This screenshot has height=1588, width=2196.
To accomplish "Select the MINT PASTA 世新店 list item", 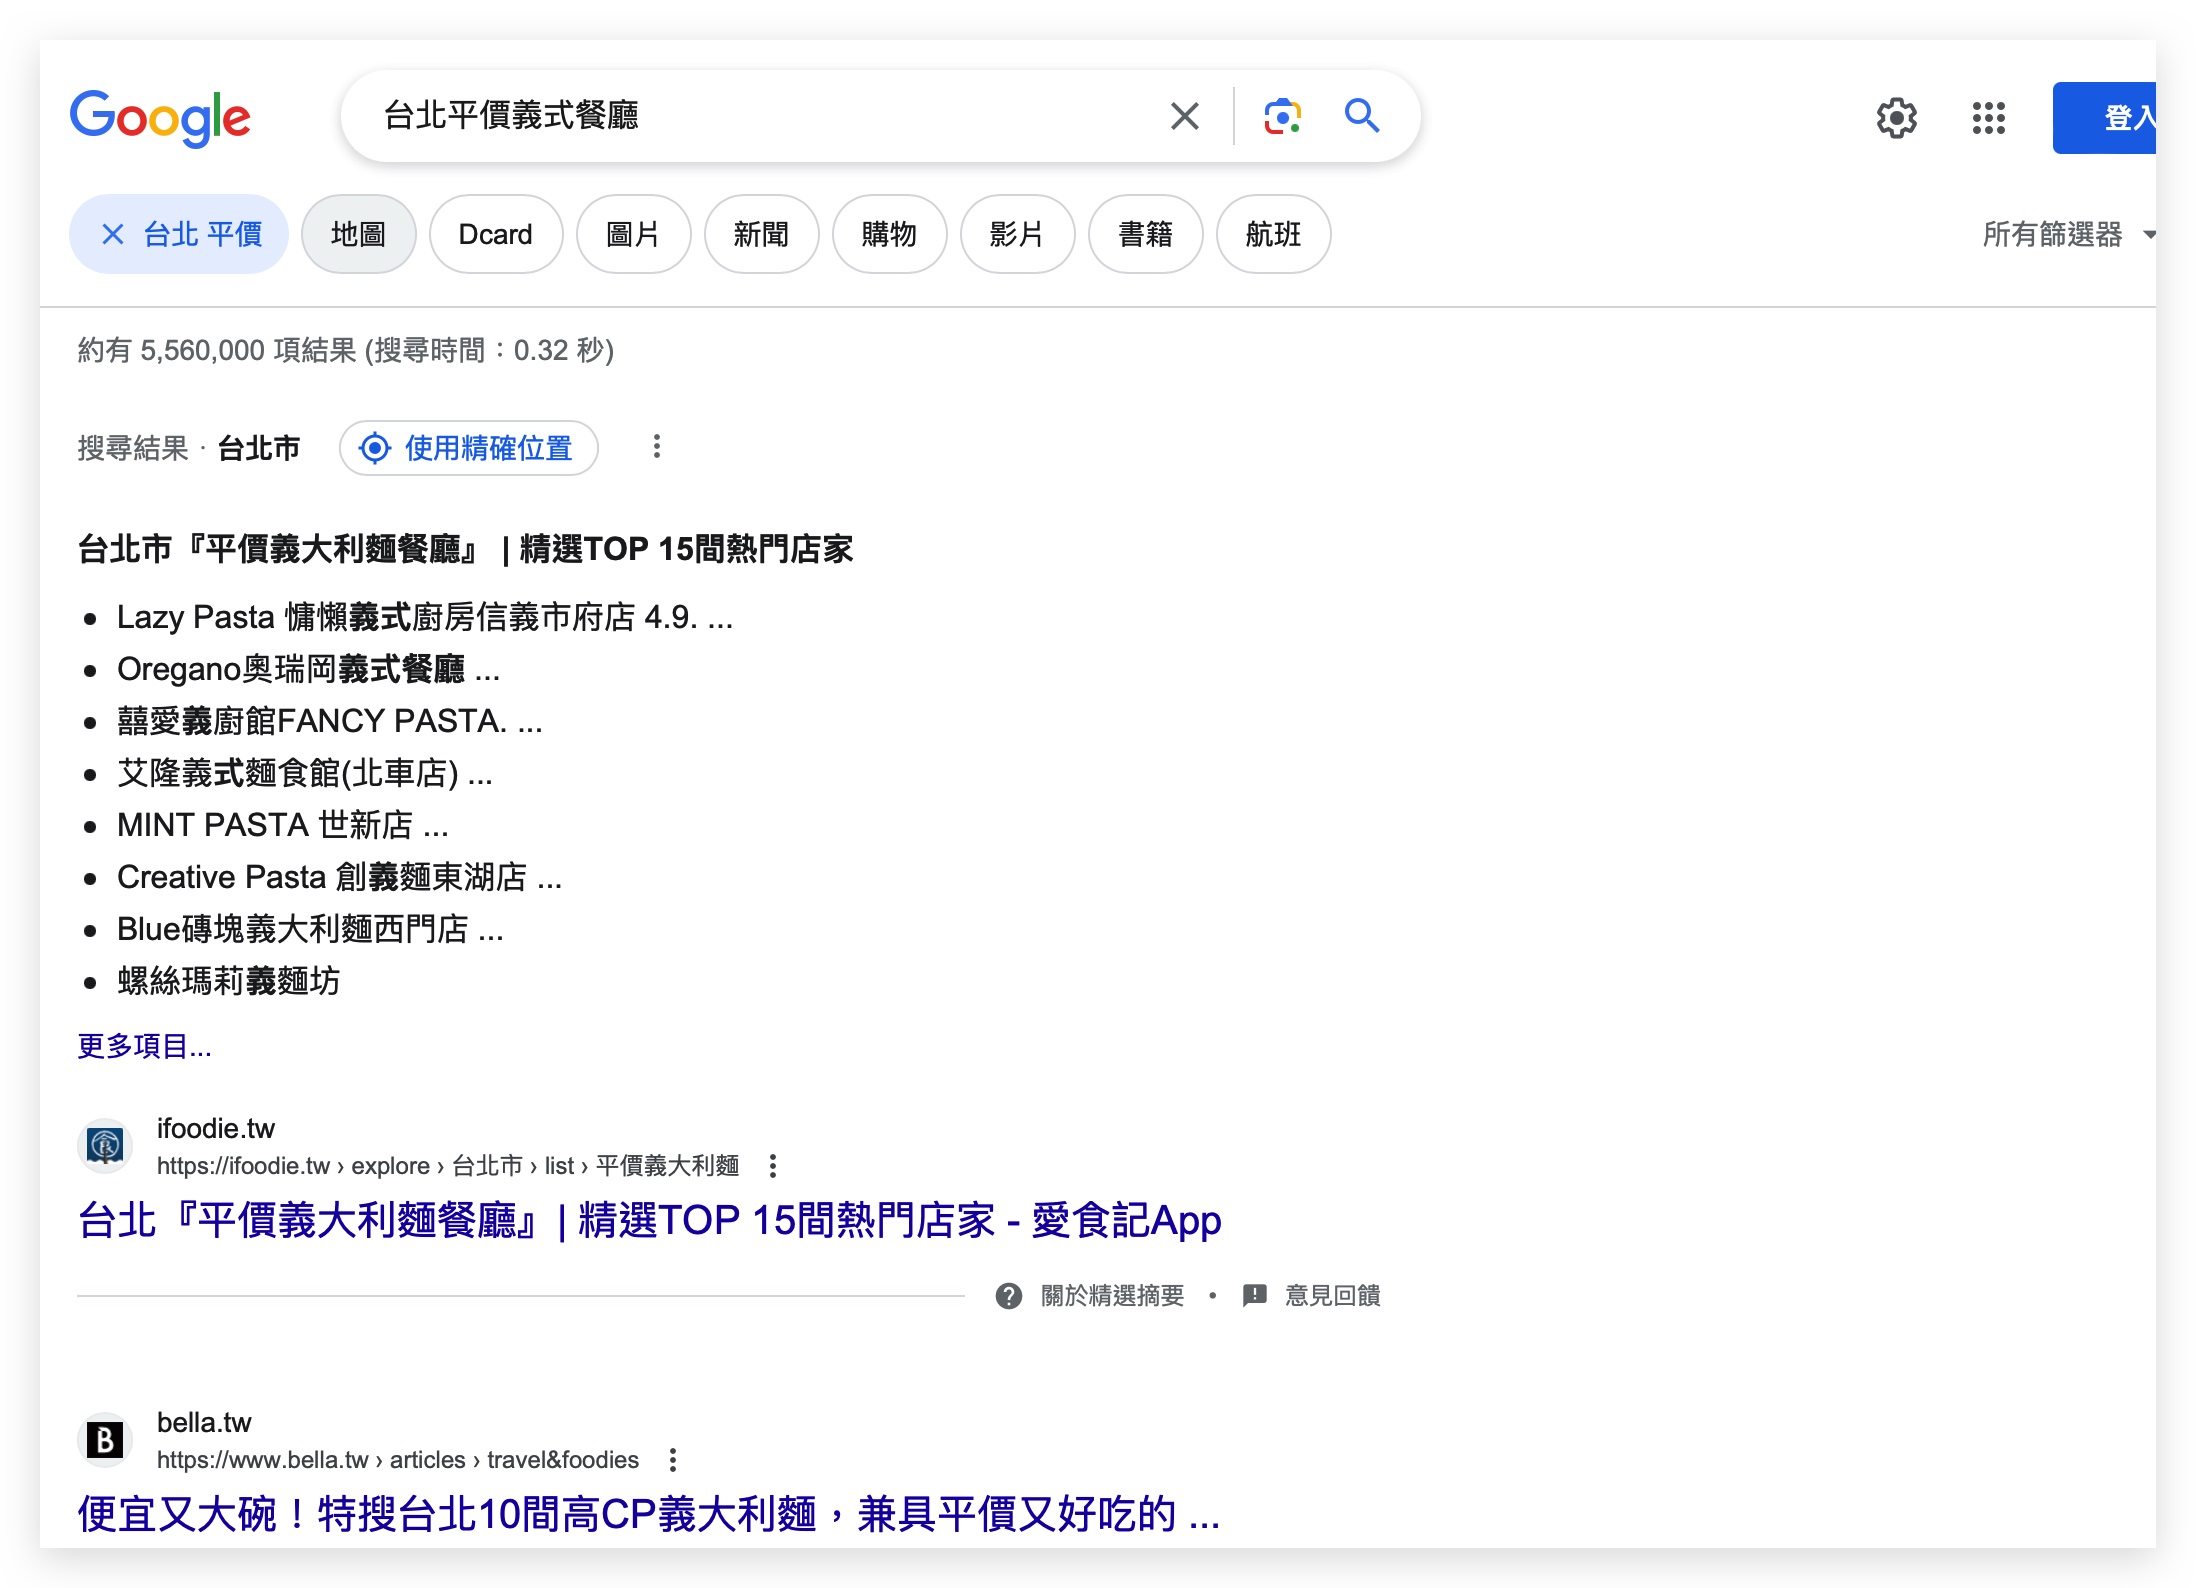I will [x=283, y=825].
